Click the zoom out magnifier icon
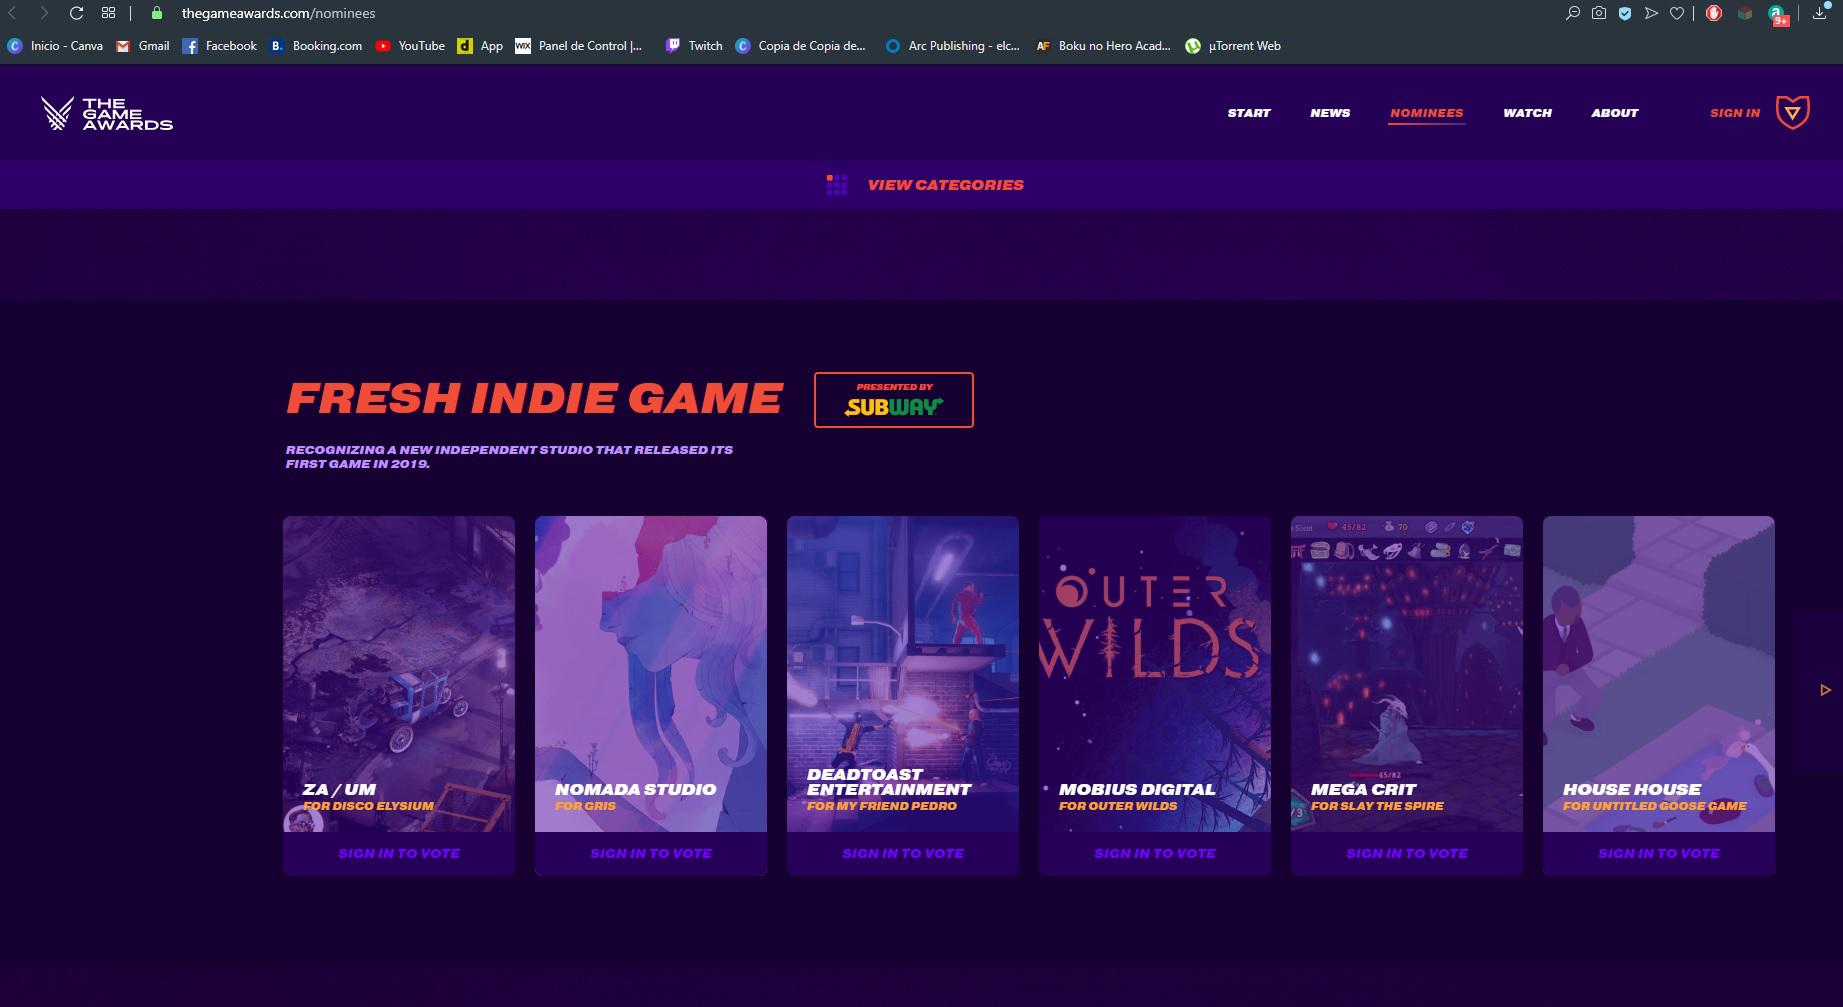 1573,13
